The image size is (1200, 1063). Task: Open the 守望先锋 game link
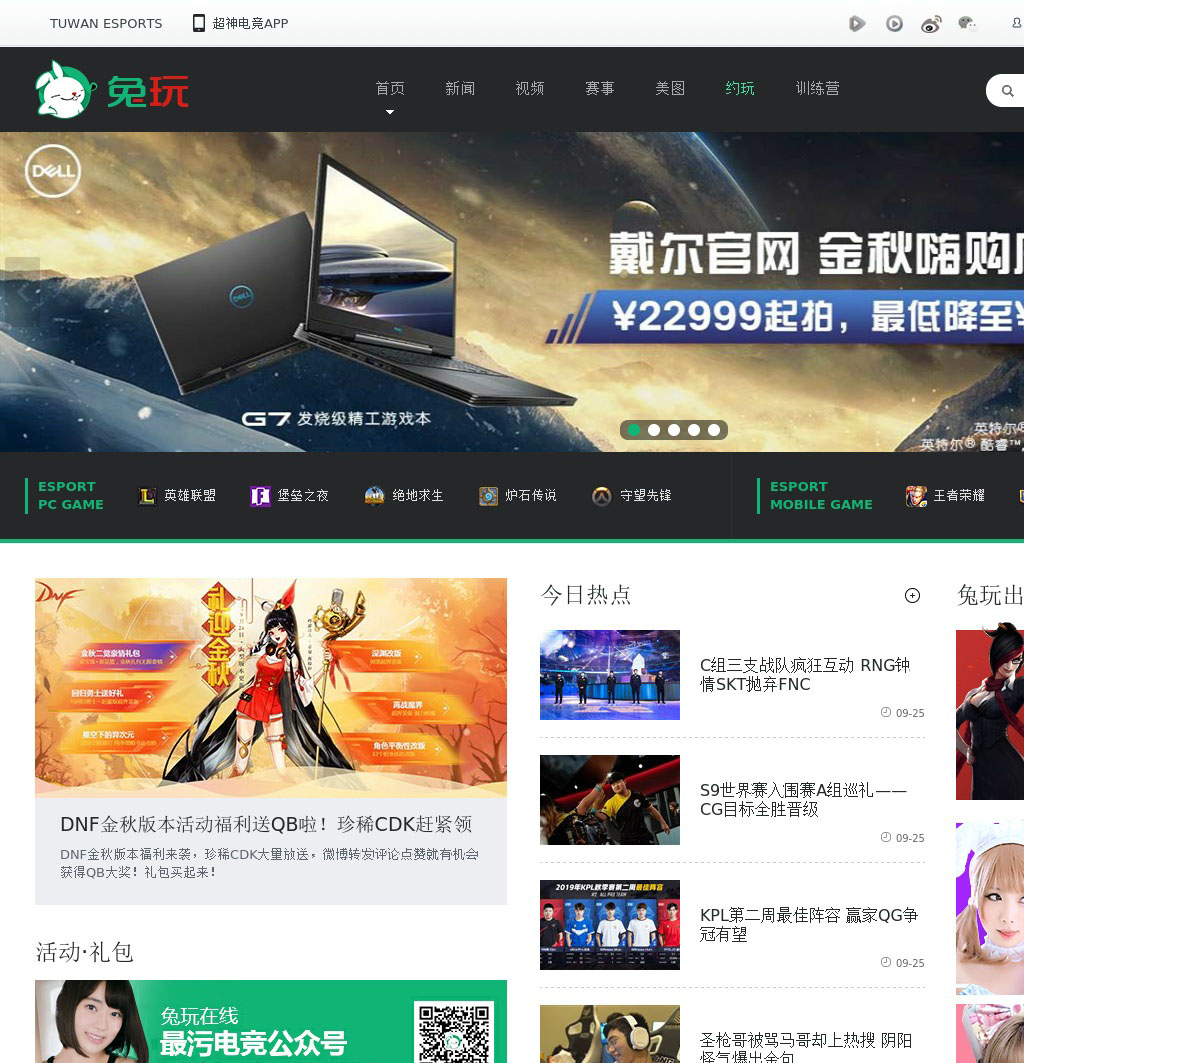coord(645,496)
